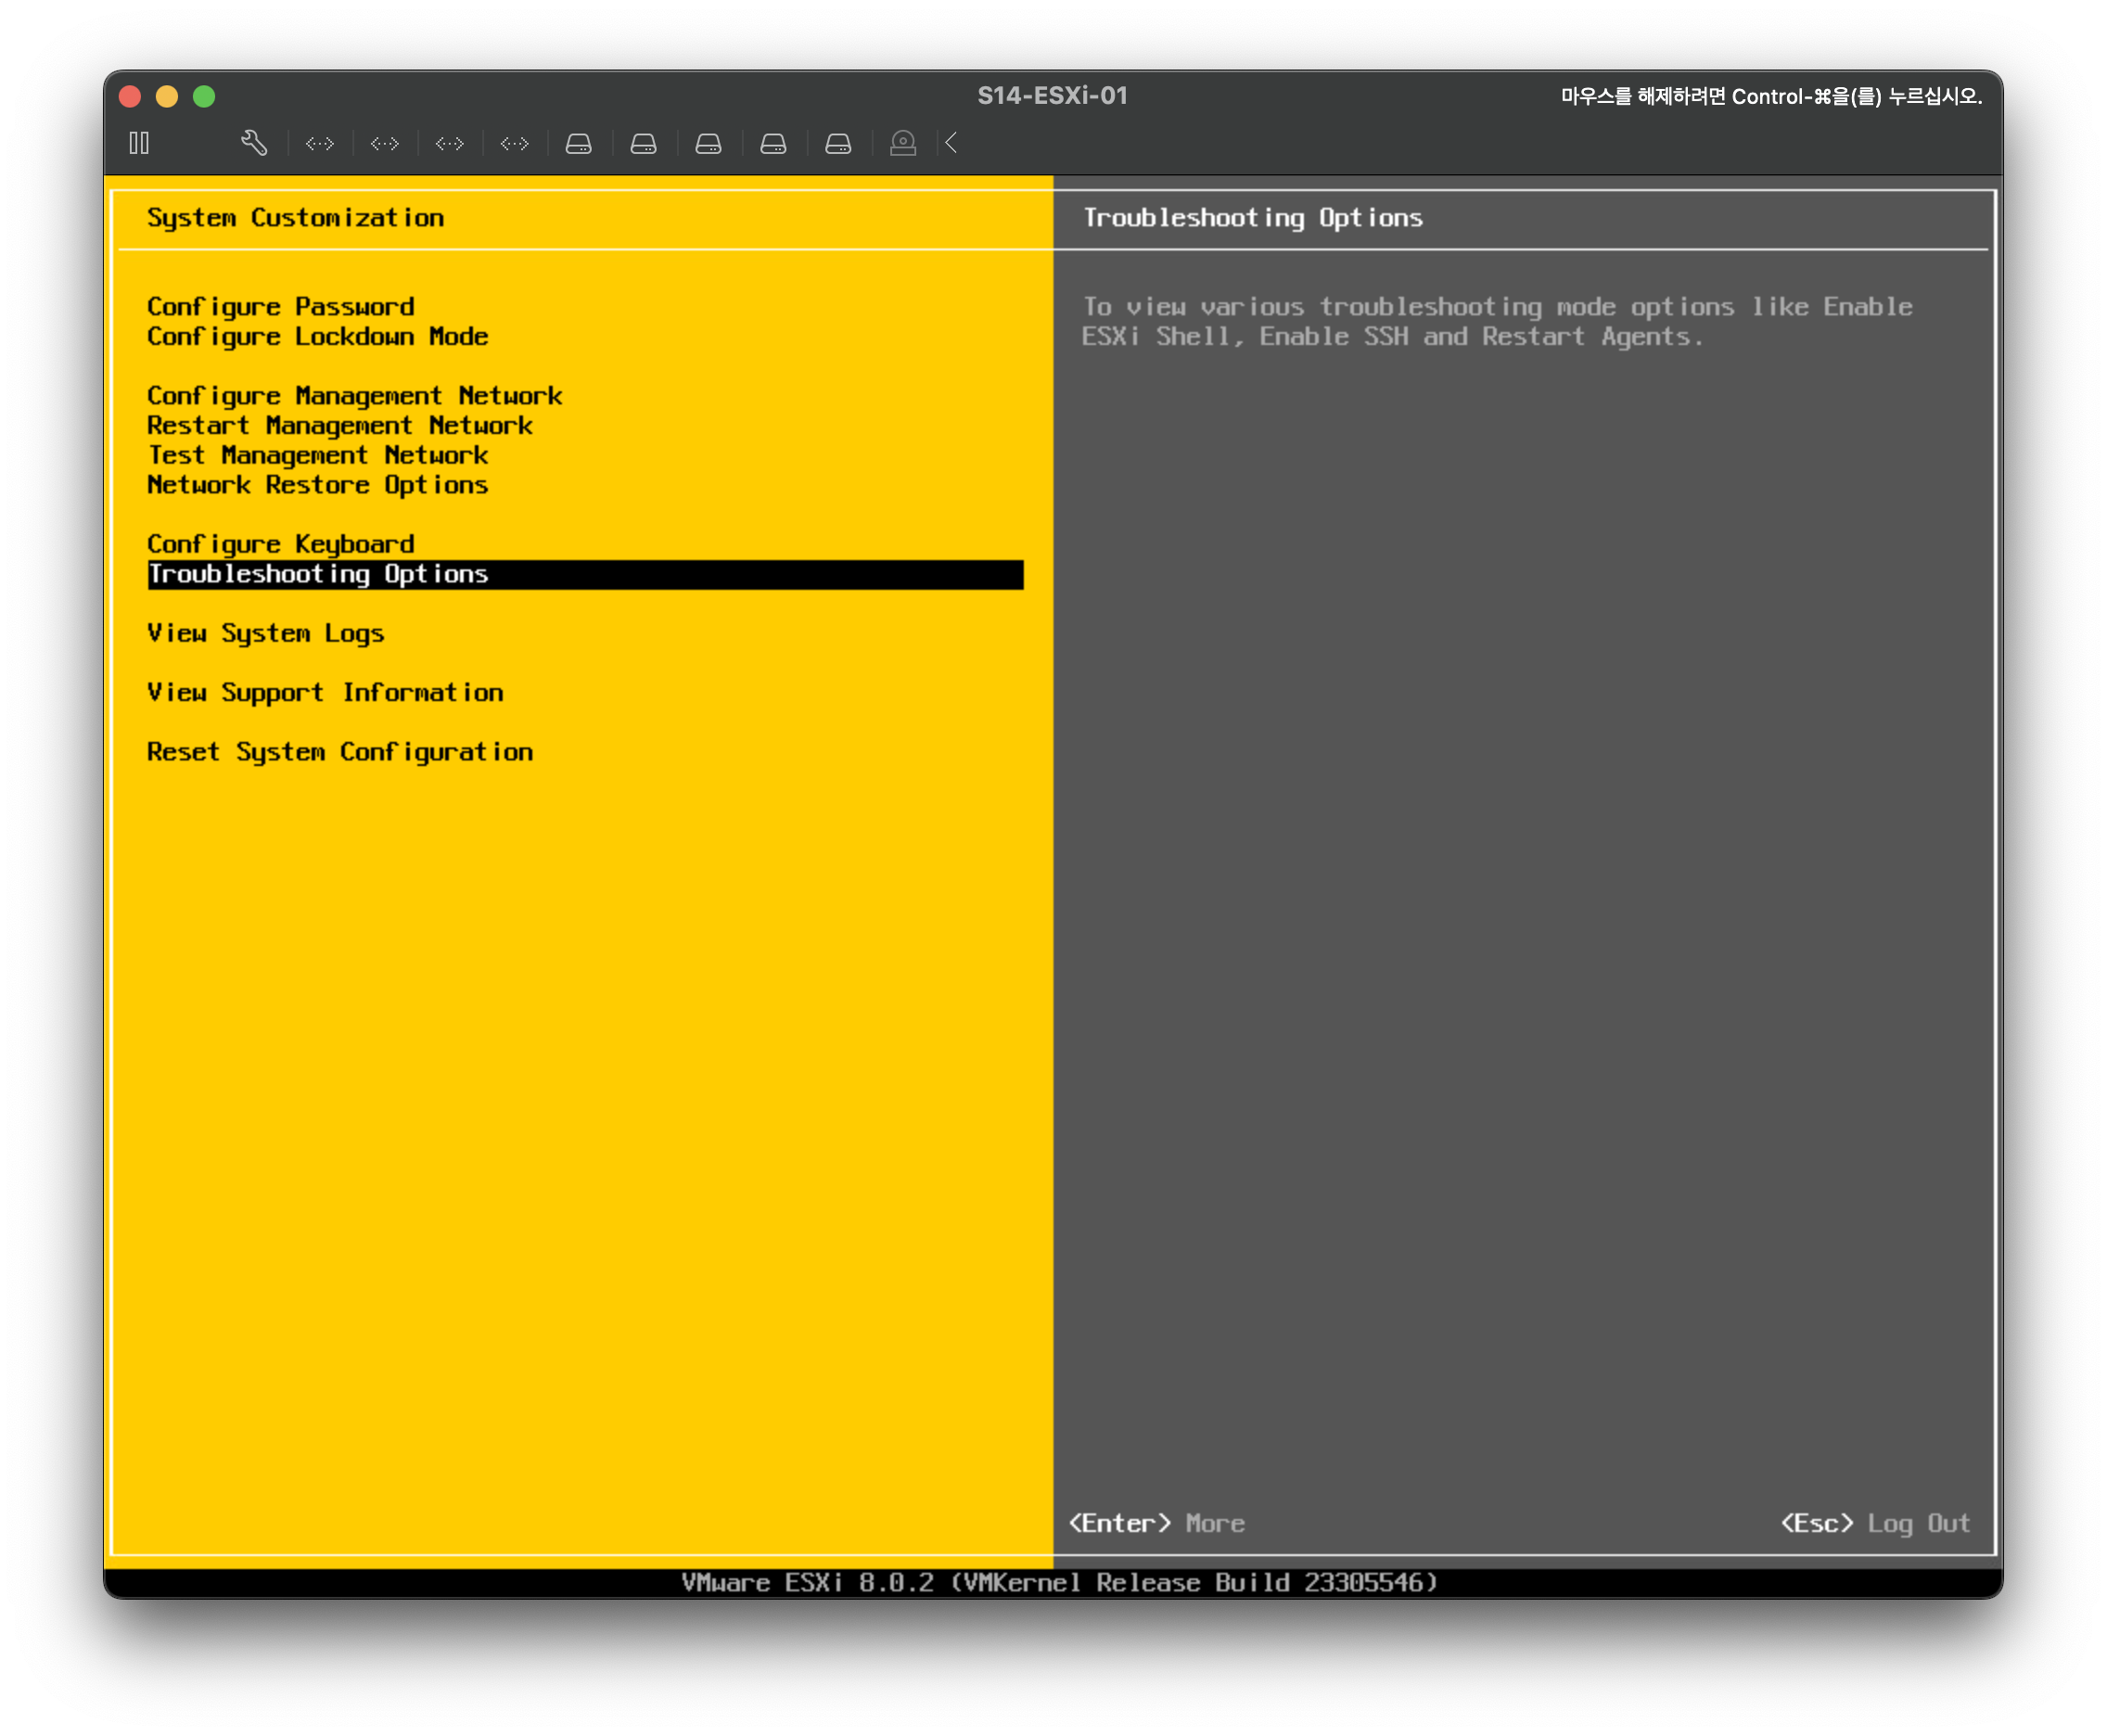Select Configure Lockdown Mode entry
Viewport: 2107px width, 1736px height.
pyautogui.click(x=317, y=336)
